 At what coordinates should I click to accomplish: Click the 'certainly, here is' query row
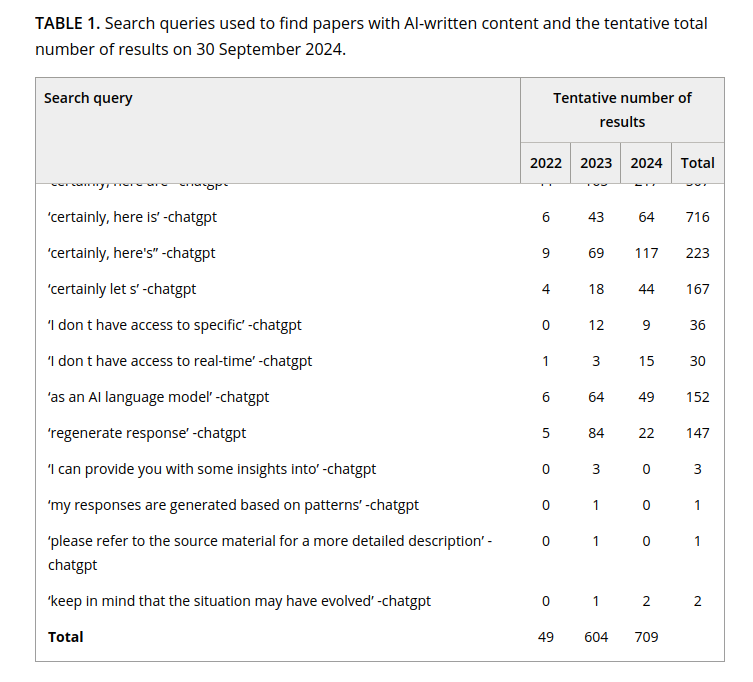[x=132, y=217]
